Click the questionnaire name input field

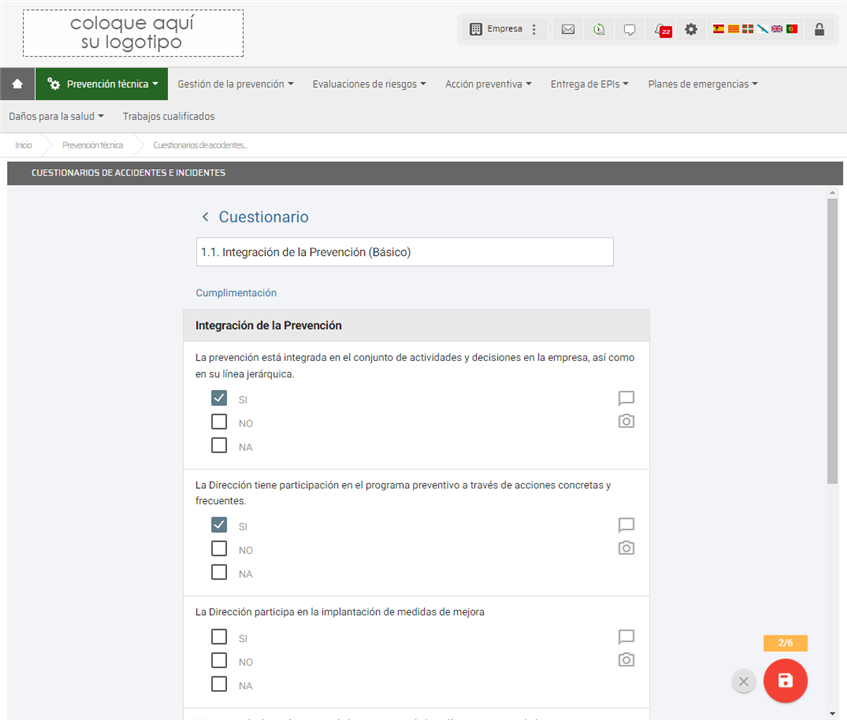[x=405, y=252]
